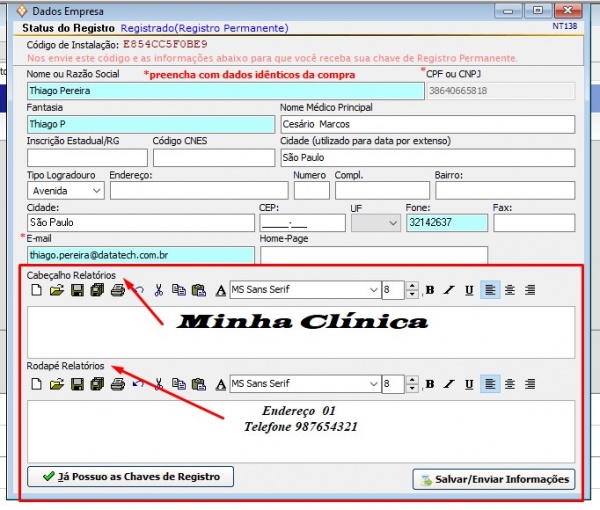Select center alignment in Cabeçalho toolbar
The width and height of the screenshot is (600, 510).
pos(510,290)
